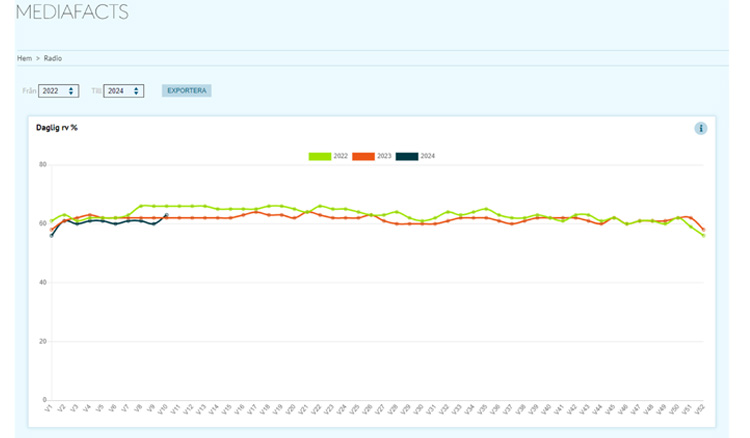
Task: Click the orange 2023 legend swatch
Action: coord(362,156)
